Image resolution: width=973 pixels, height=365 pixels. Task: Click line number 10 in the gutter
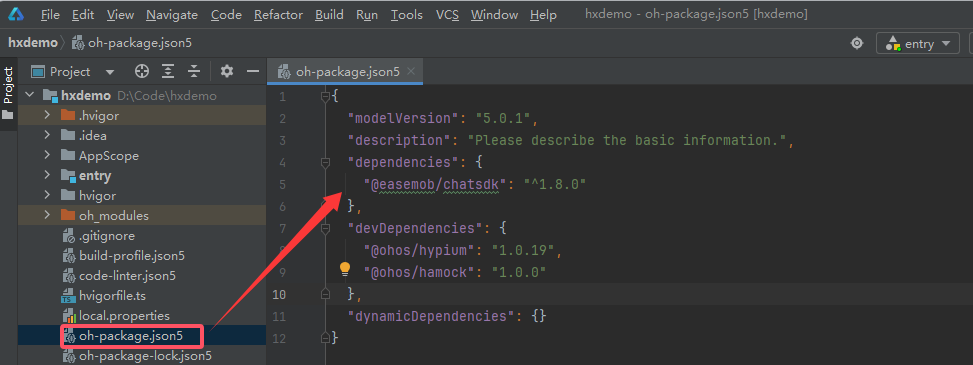(279, 294)
